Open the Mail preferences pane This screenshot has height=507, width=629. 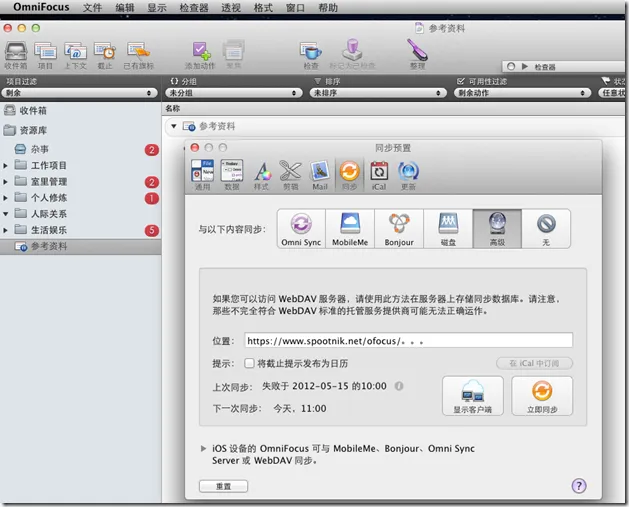320,175
